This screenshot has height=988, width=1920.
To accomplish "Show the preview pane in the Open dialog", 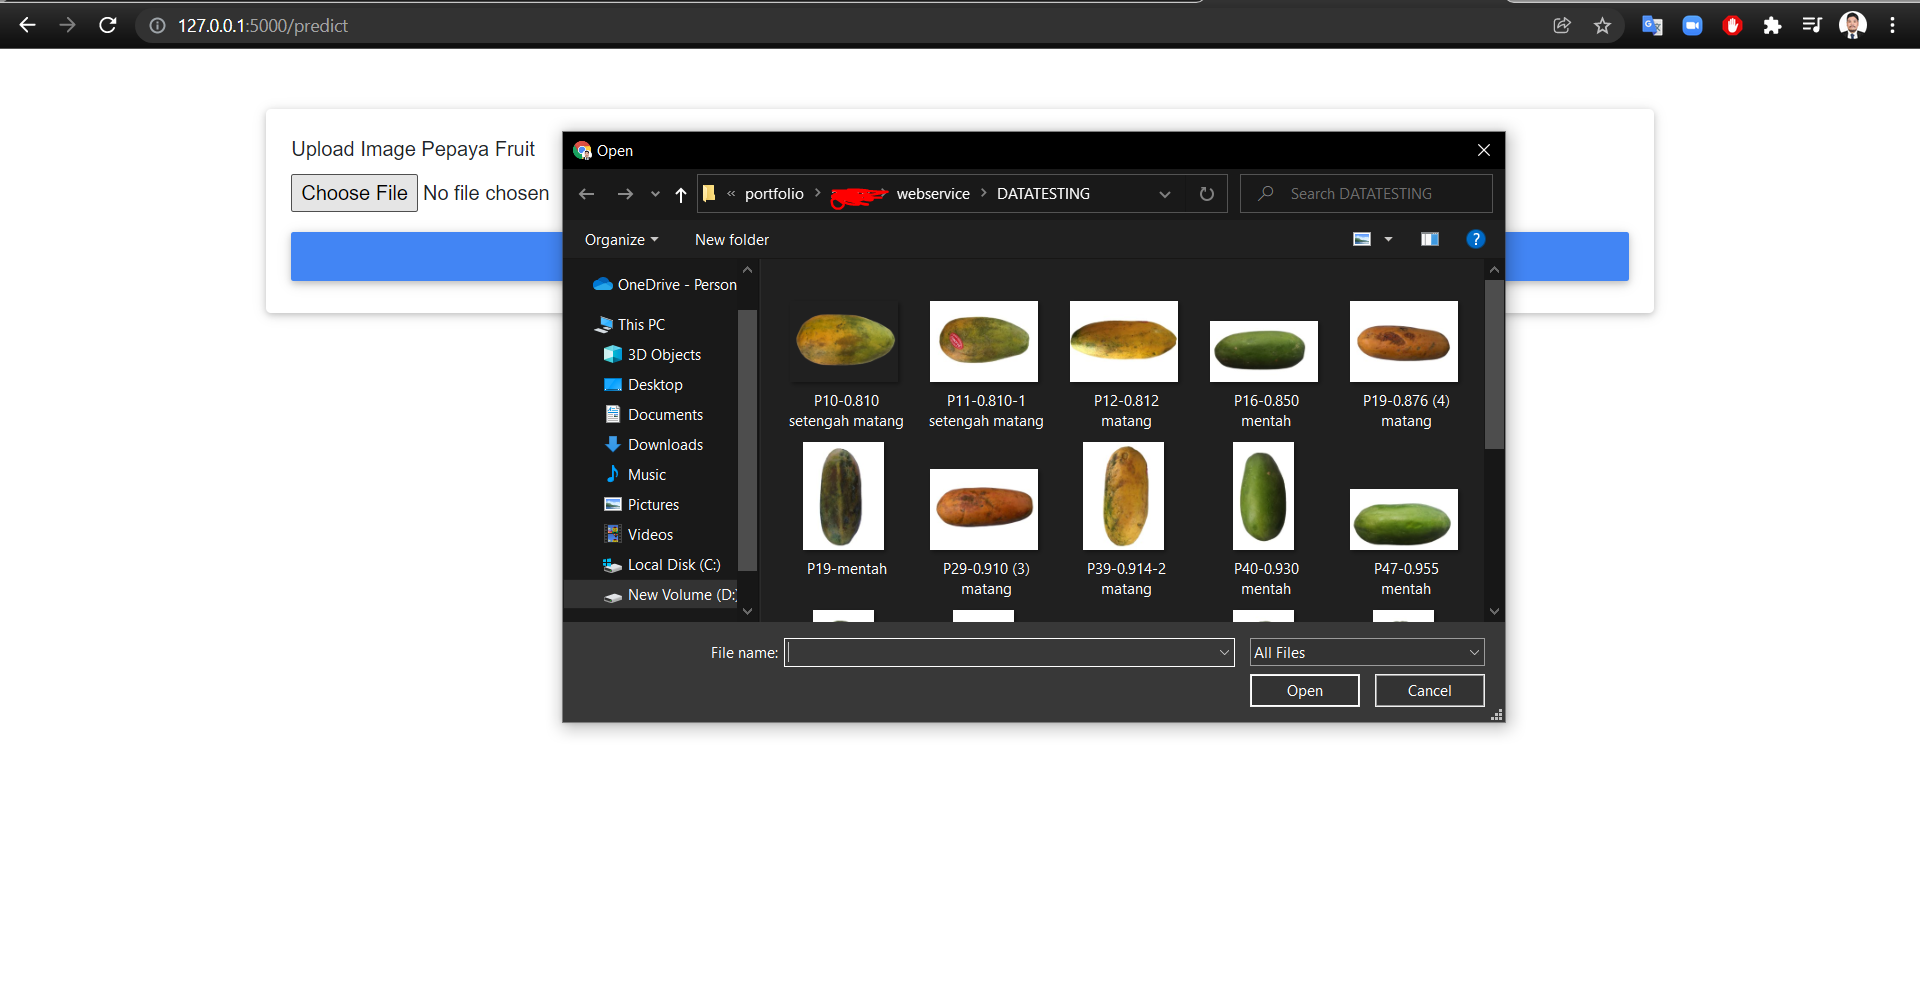I will pos(1429,239).
